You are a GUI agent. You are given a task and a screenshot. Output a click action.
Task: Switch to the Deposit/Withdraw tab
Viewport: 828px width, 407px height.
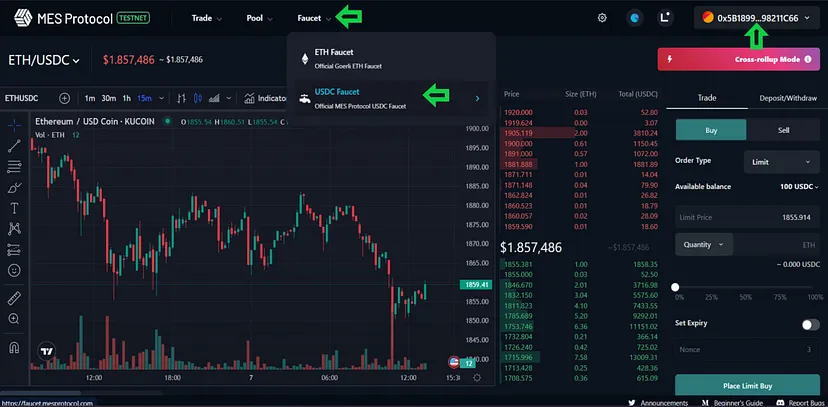(x=787, y=98)
